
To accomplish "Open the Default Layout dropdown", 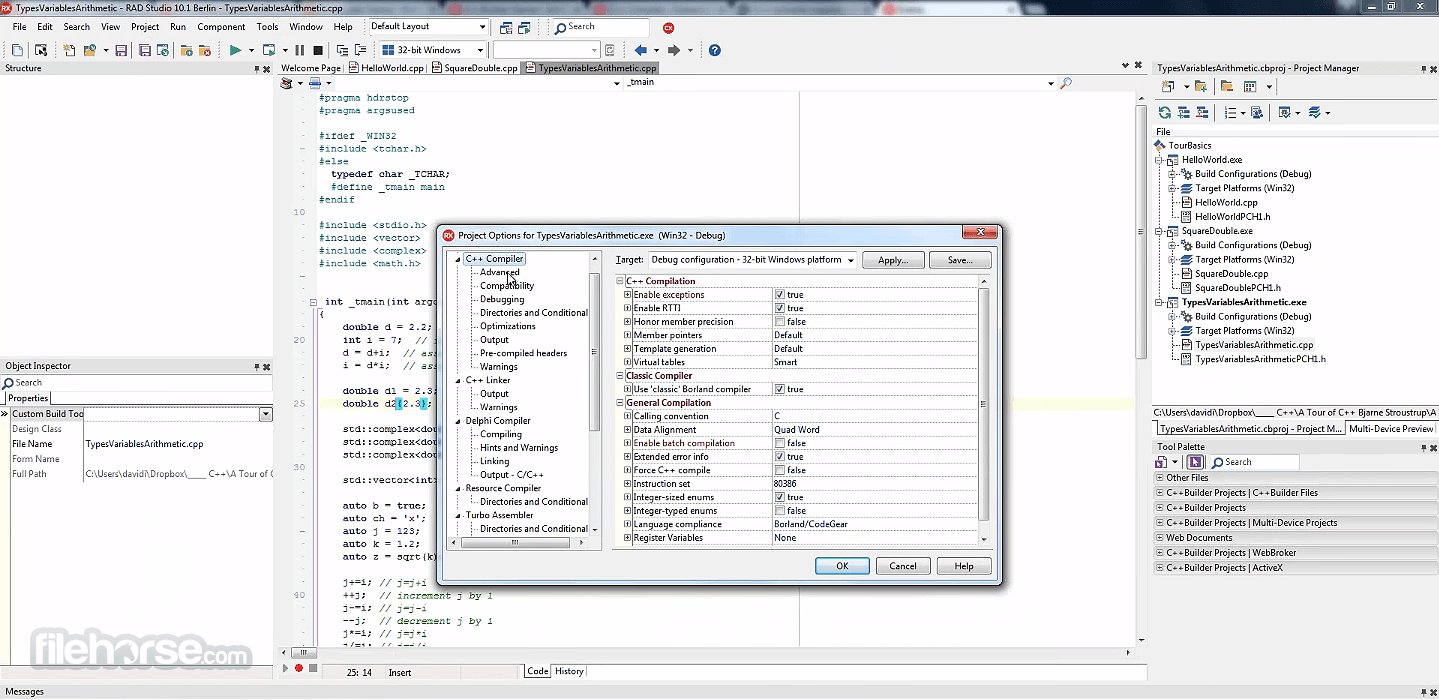I will coord(482,27).
